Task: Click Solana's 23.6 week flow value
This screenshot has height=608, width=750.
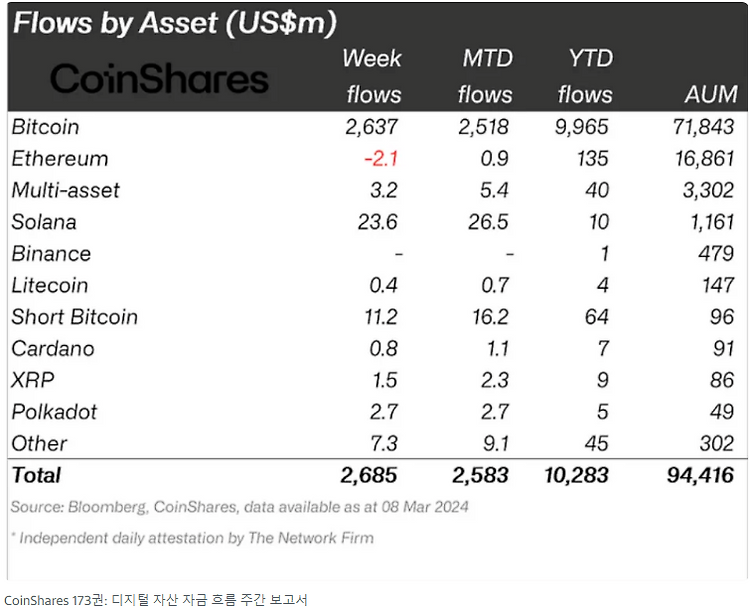Action: (377, 222)
